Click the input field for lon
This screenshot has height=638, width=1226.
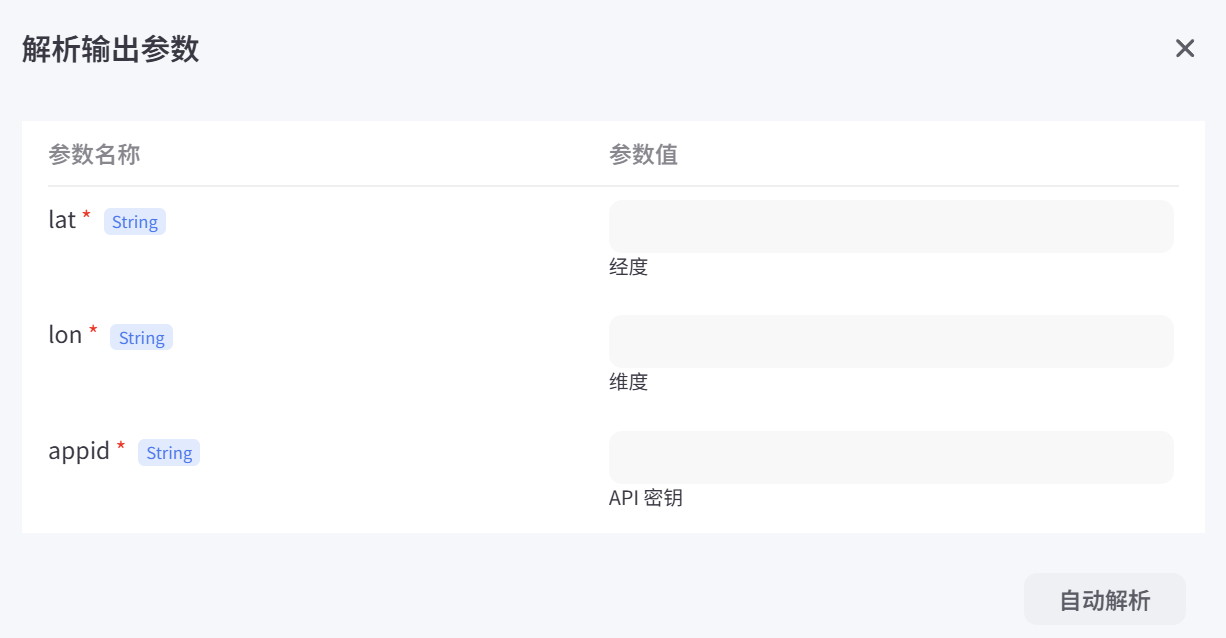(x=891, y=341)
